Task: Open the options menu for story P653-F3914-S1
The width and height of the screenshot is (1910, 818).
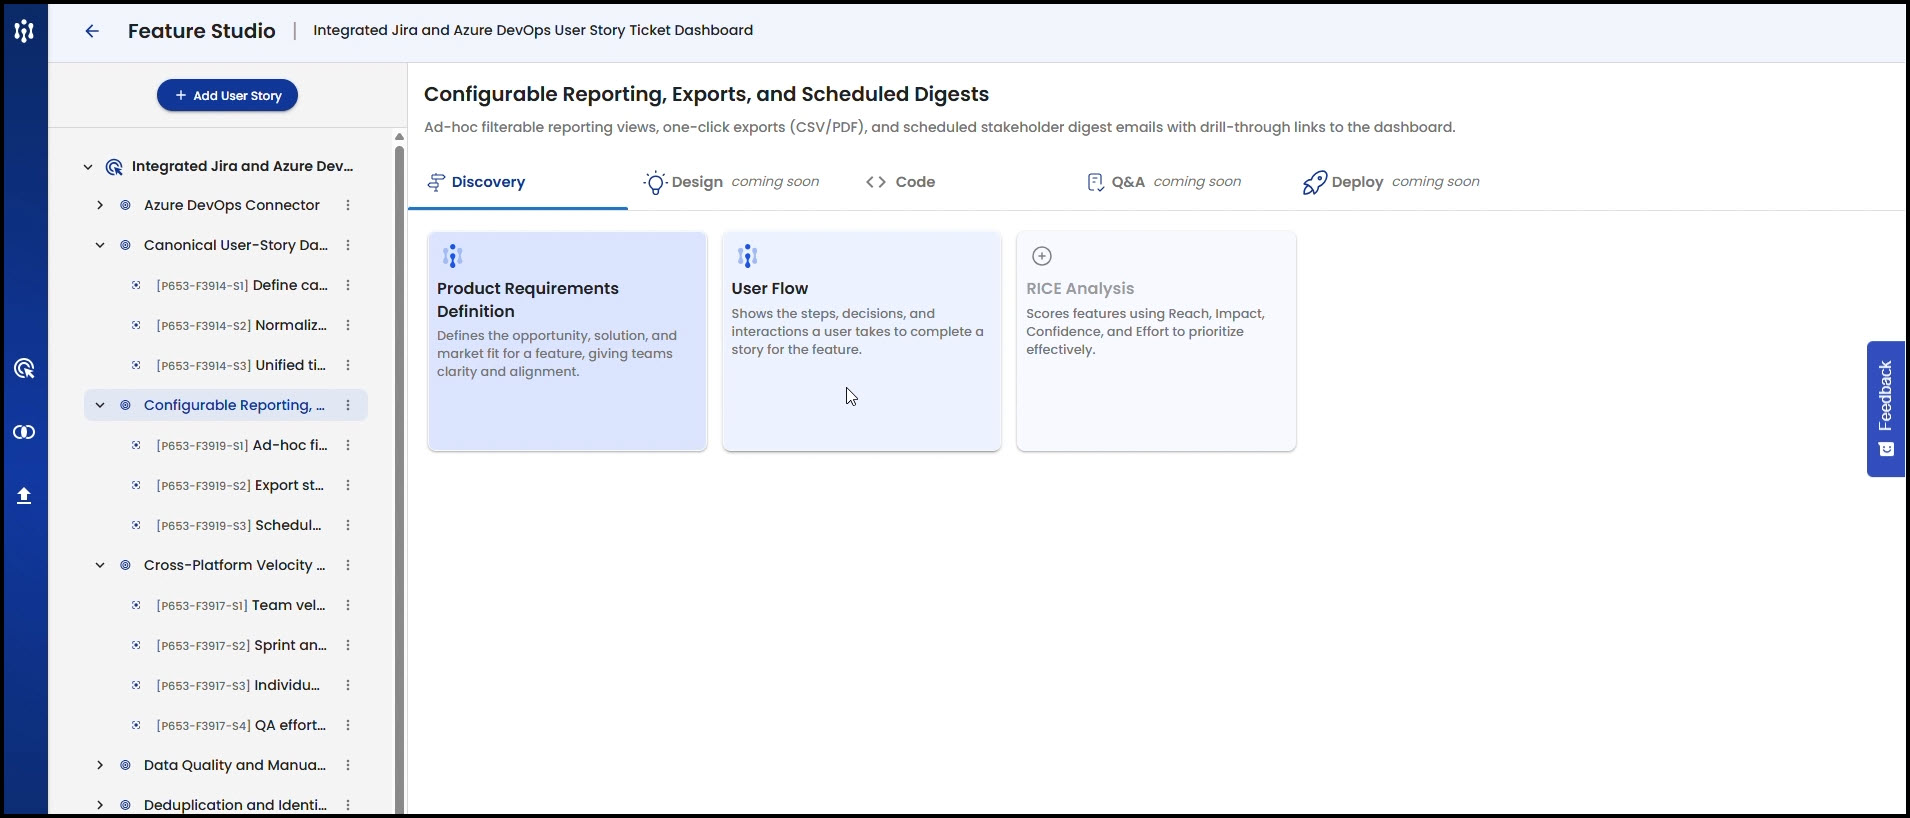Action: [x=348, y=285]
